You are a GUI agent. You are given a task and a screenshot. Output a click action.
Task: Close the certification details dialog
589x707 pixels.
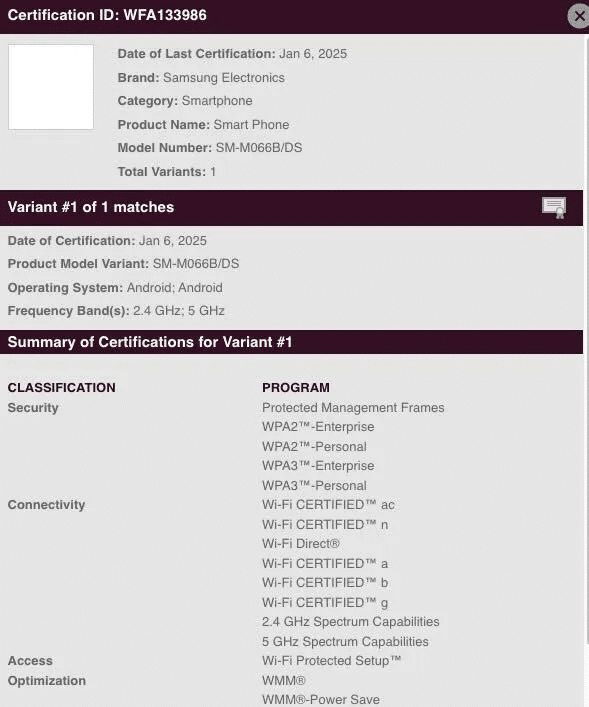[579, 16]
